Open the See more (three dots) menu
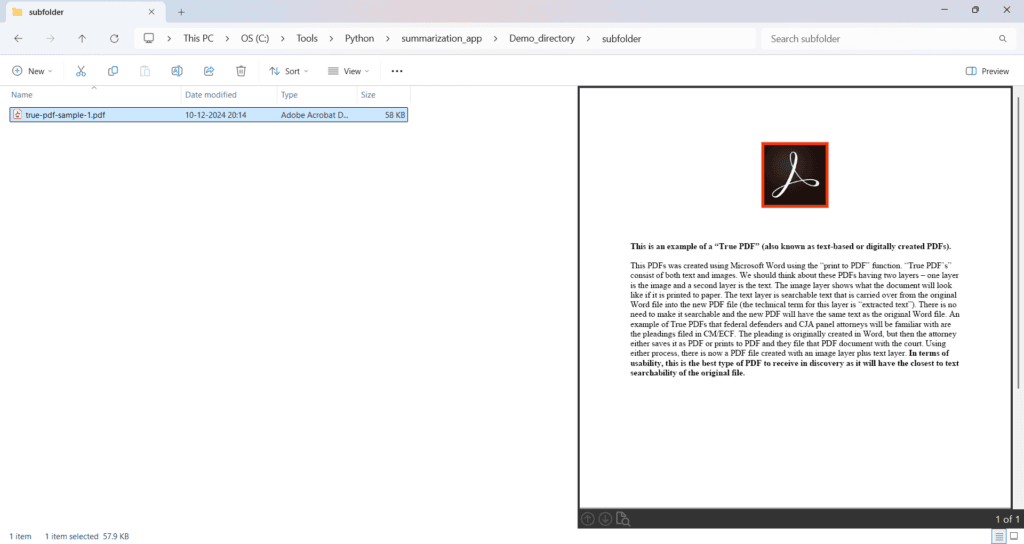 (397, 71)
